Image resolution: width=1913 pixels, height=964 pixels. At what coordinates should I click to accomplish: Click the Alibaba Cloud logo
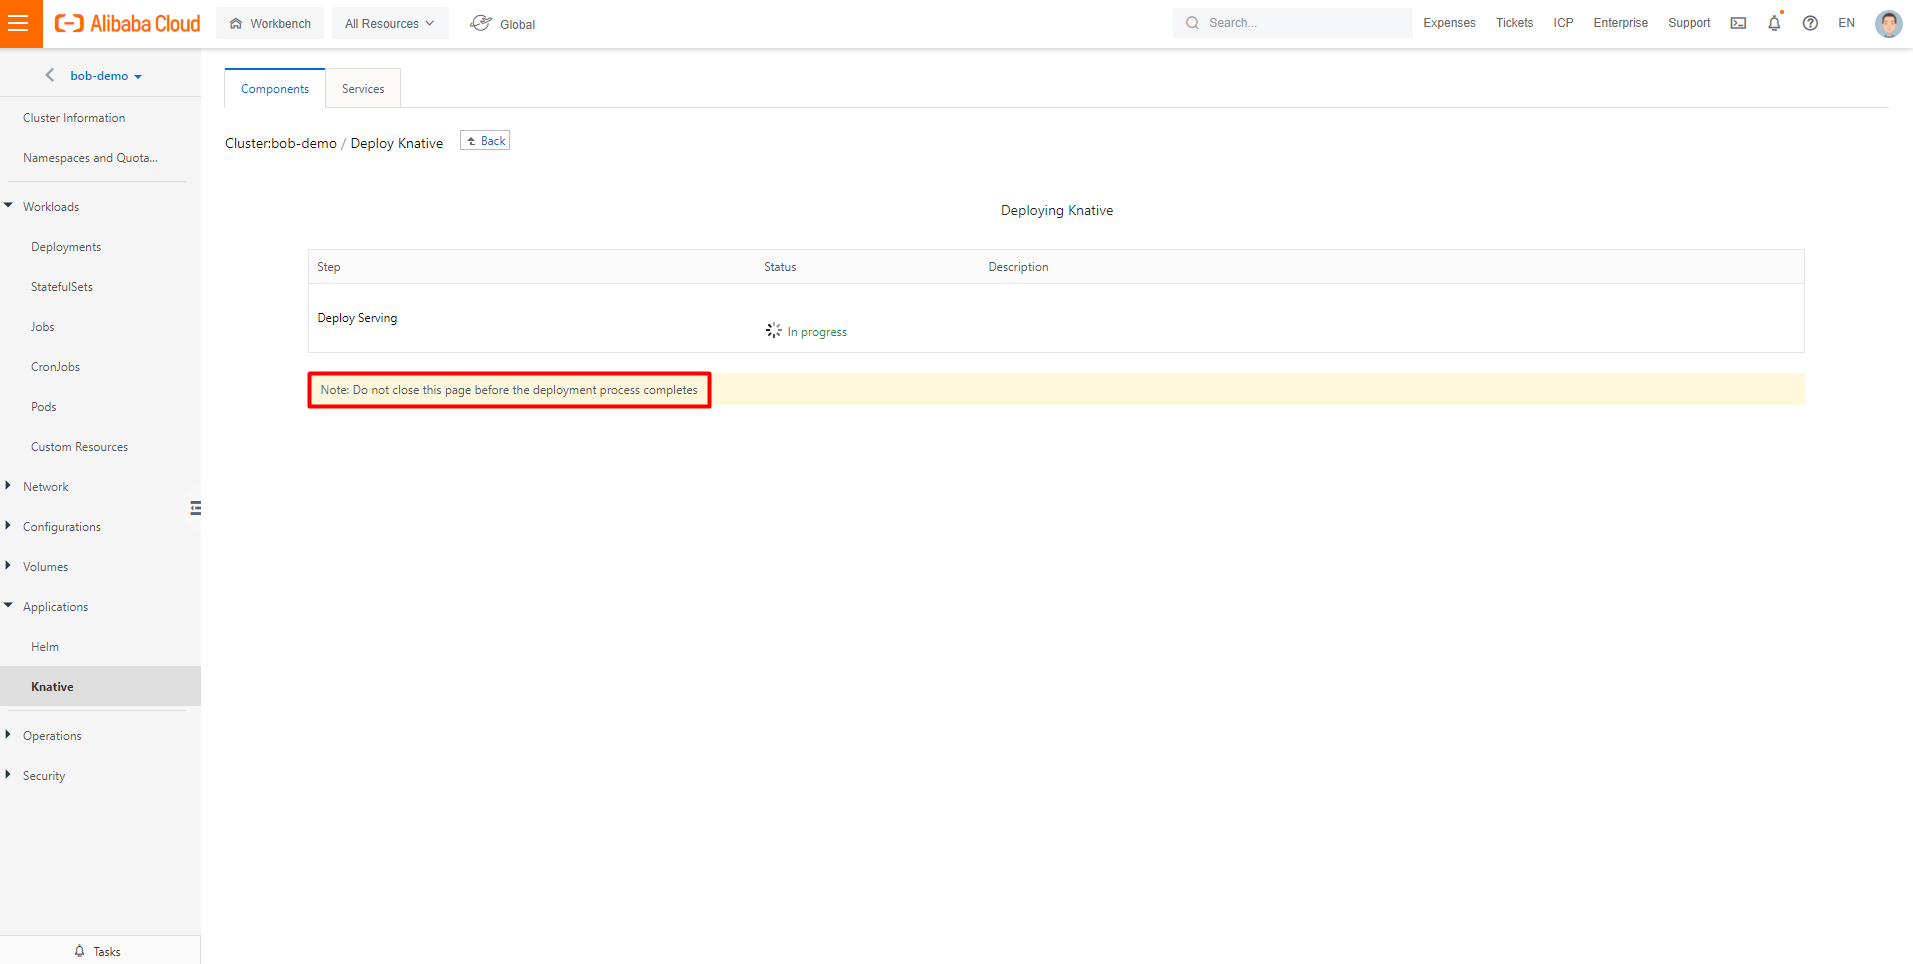[127, 23]
